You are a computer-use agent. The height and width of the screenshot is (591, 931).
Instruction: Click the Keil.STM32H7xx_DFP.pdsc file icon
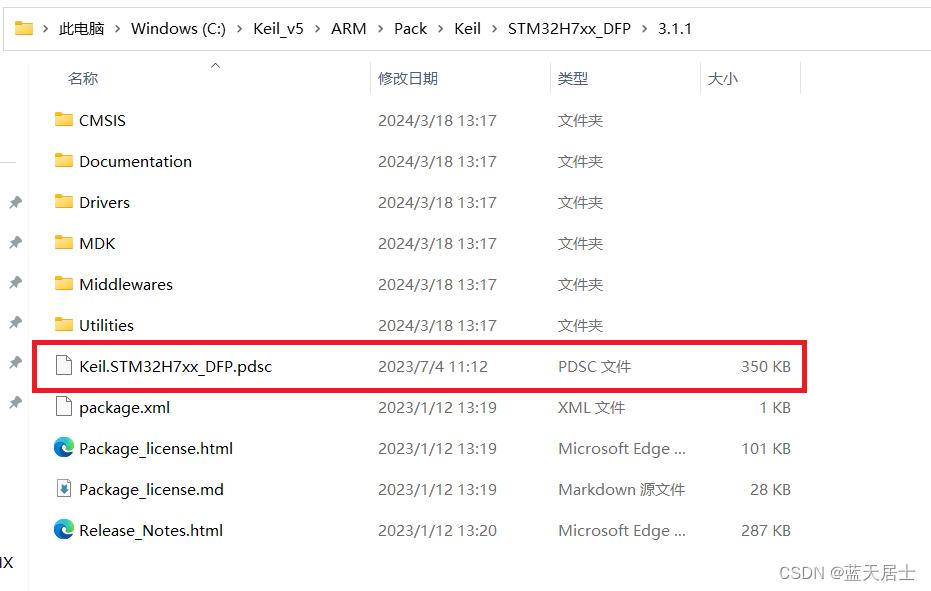(x=64, y=365)
